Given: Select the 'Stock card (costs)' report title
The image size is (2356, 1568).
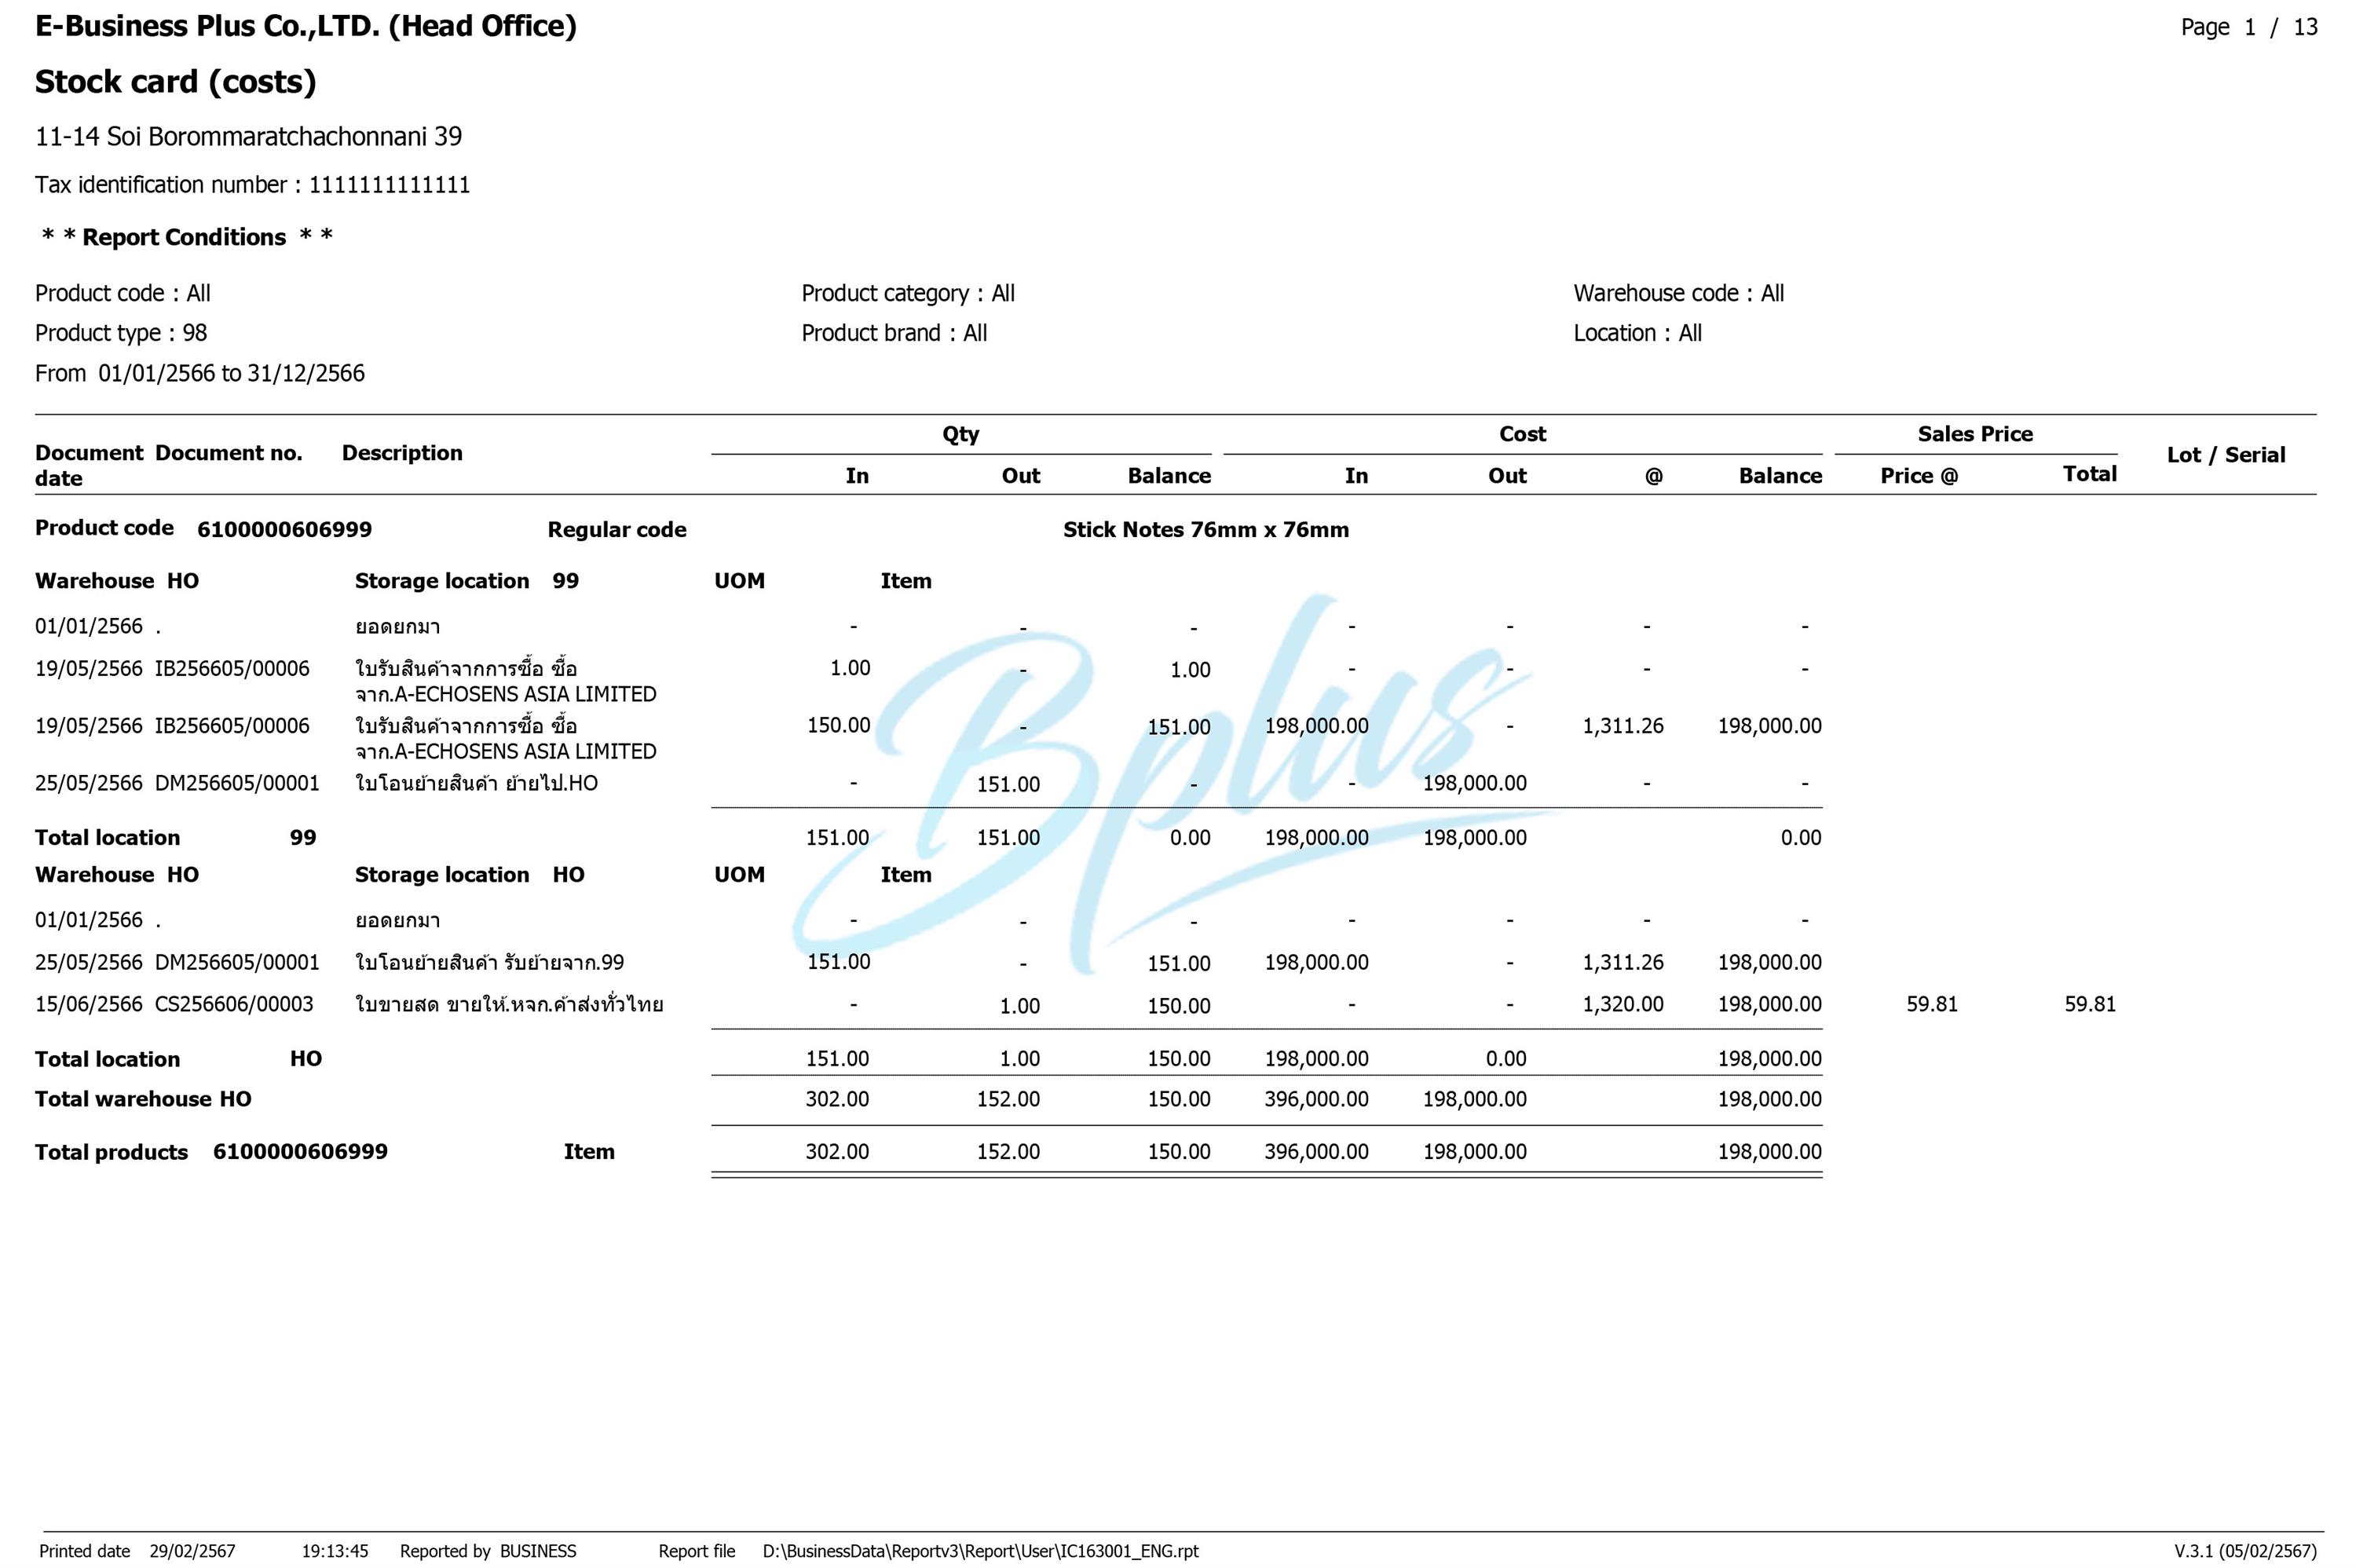Looking at the screenshot, I should pyautogui.click(x=176, y=82).
